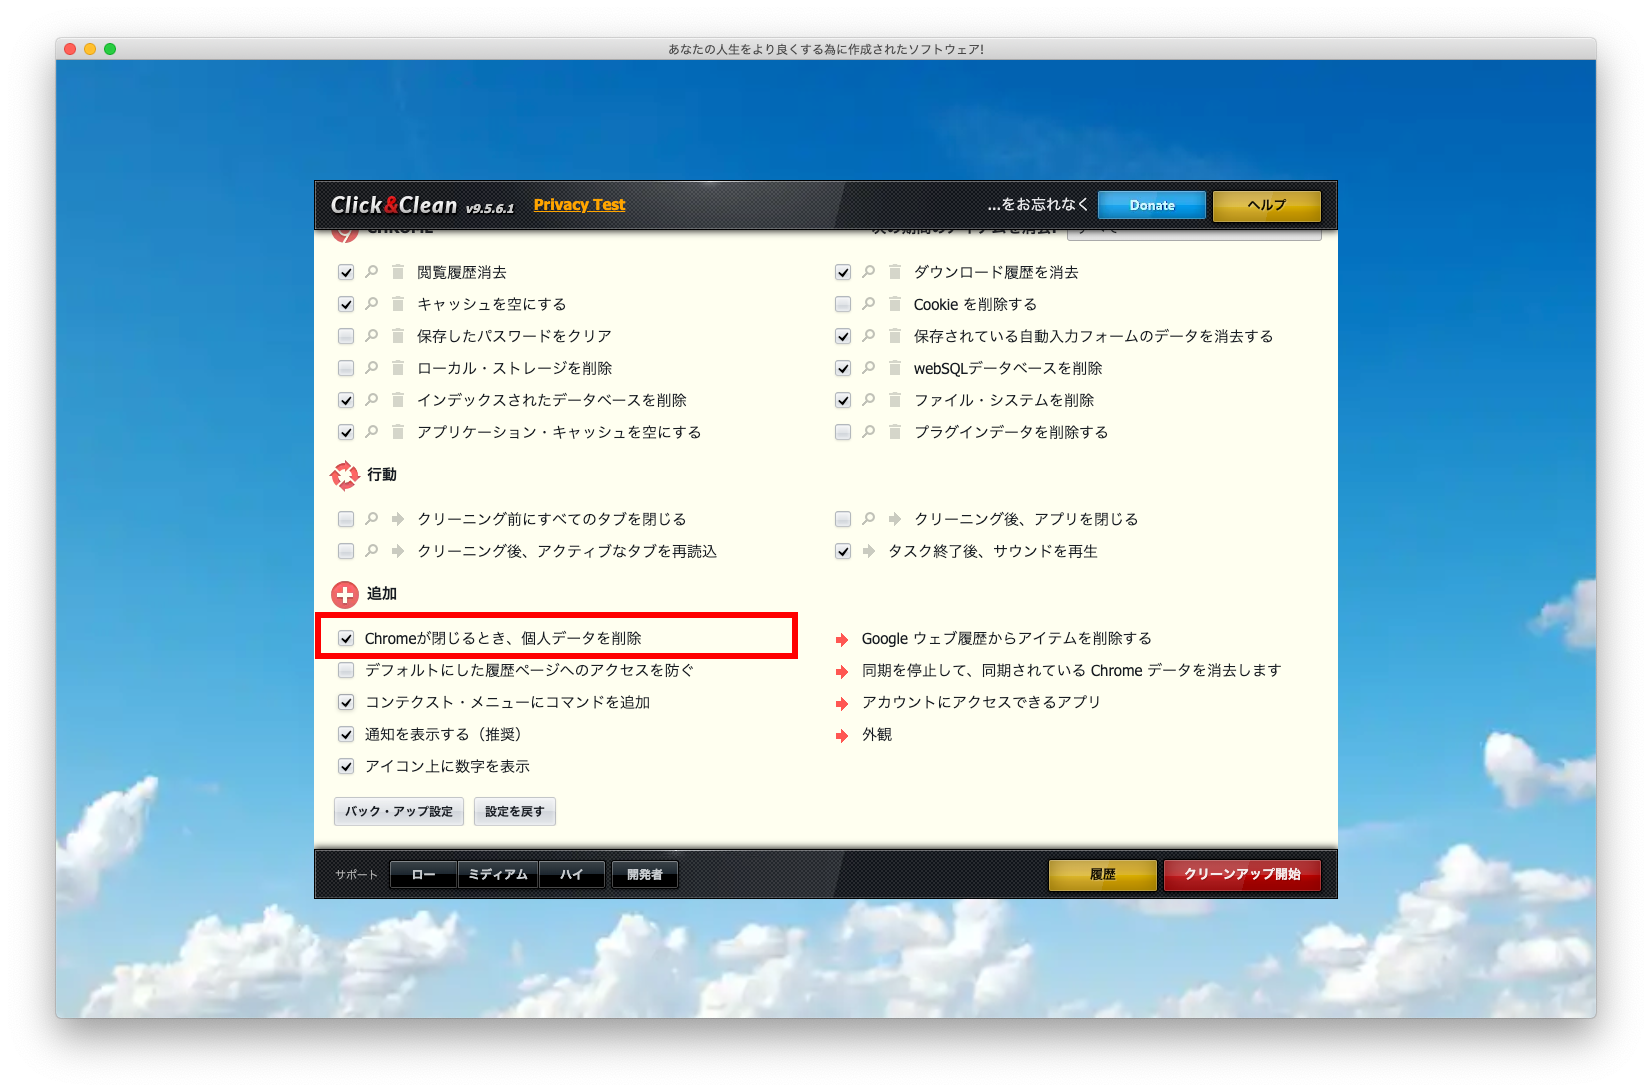Click trash icon beside アプリケーション・キャッシュを空にする
This screenshot has height=1092, width=1652.
click(398, 432)
